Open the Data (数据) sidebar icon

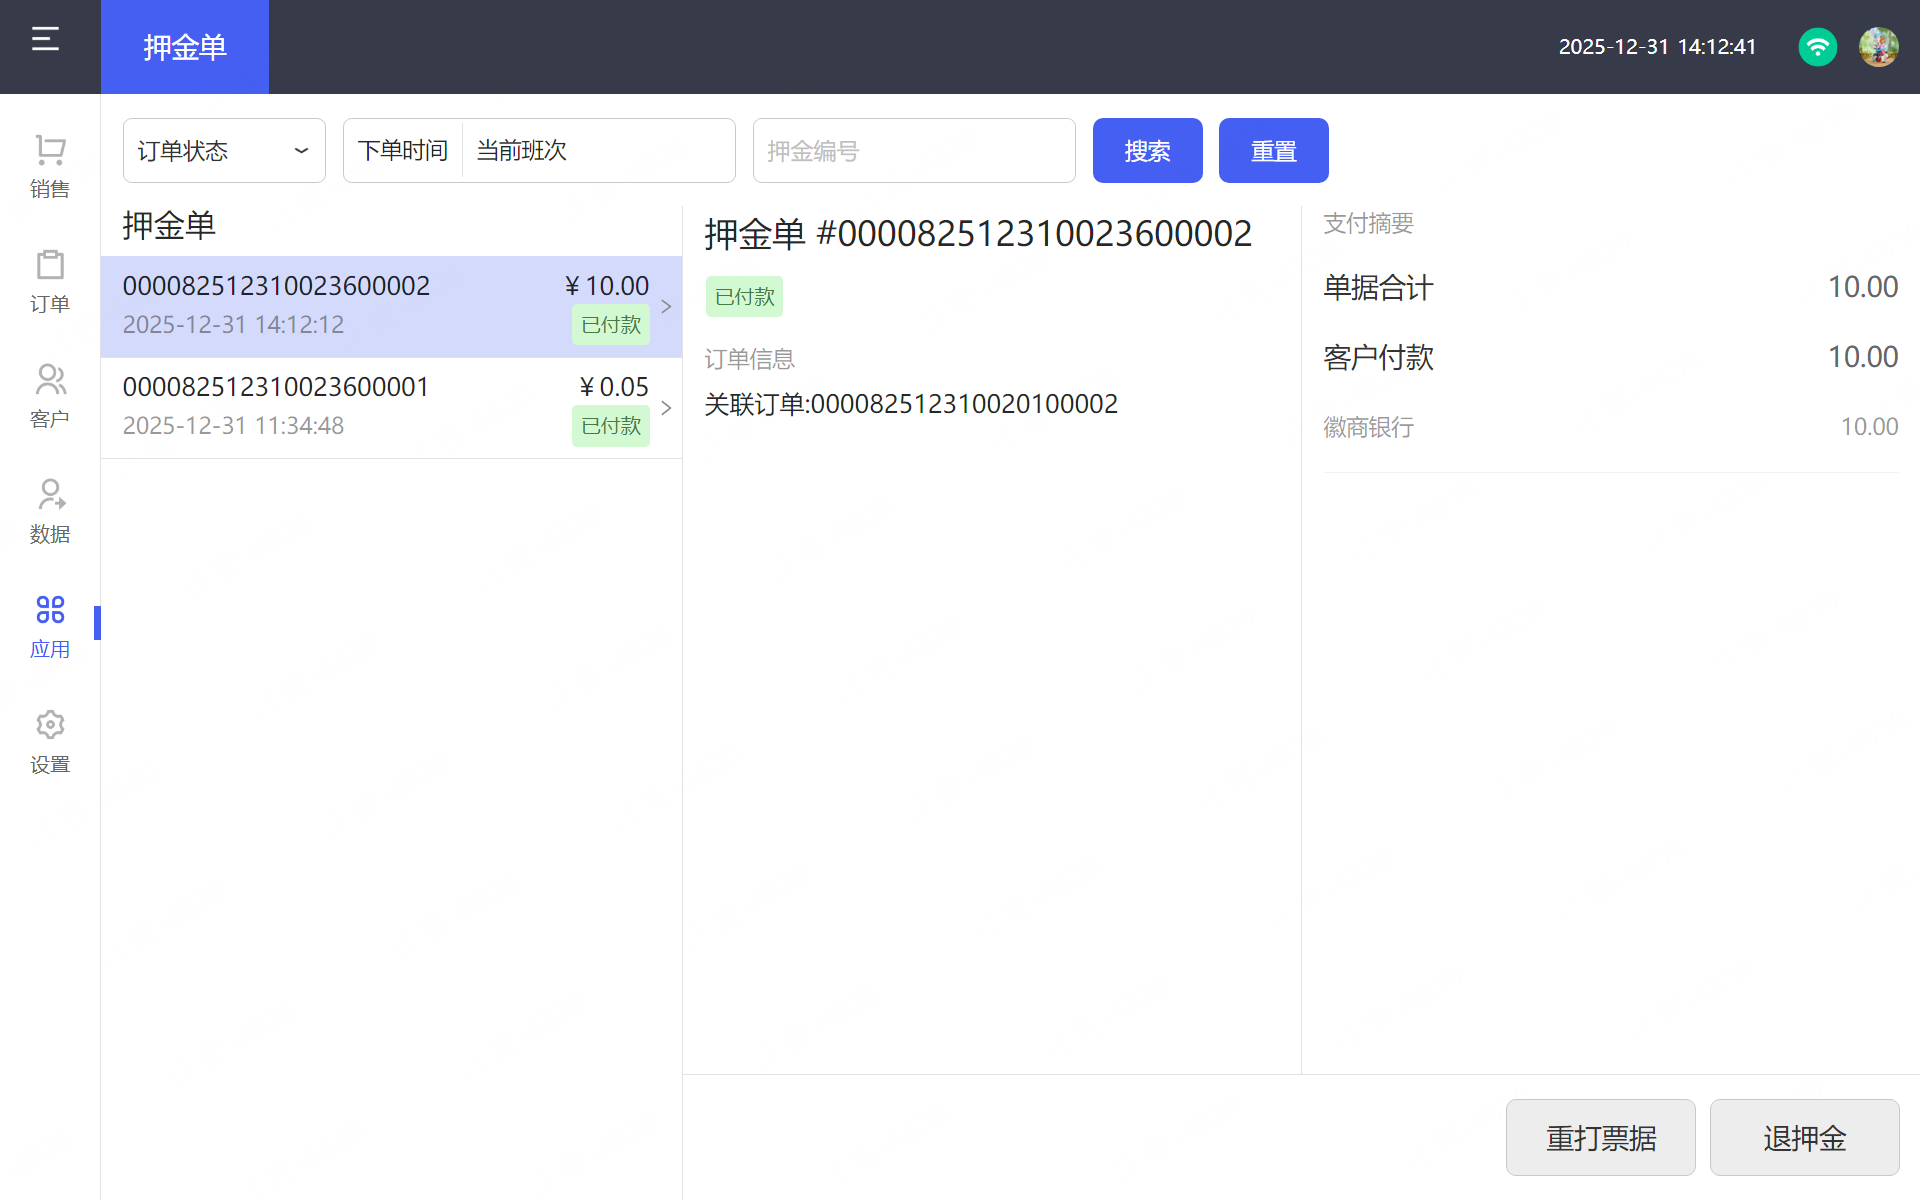(x=50, y=496)
